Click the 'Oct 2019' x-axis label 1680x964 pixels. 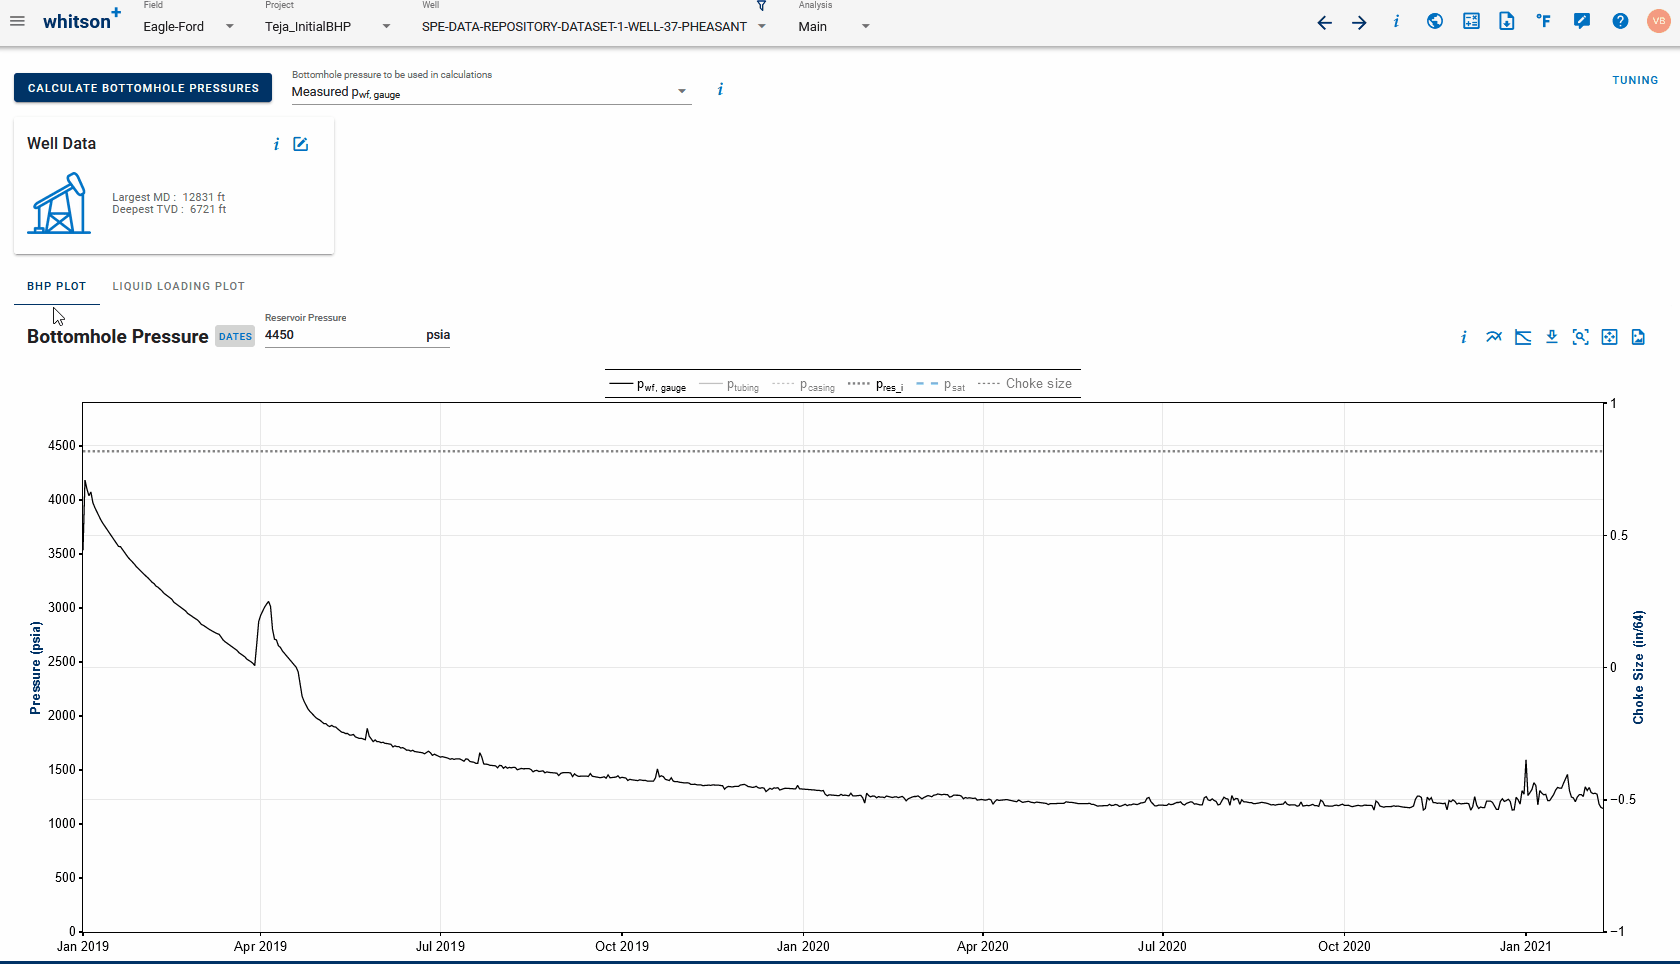coord(622,946)
